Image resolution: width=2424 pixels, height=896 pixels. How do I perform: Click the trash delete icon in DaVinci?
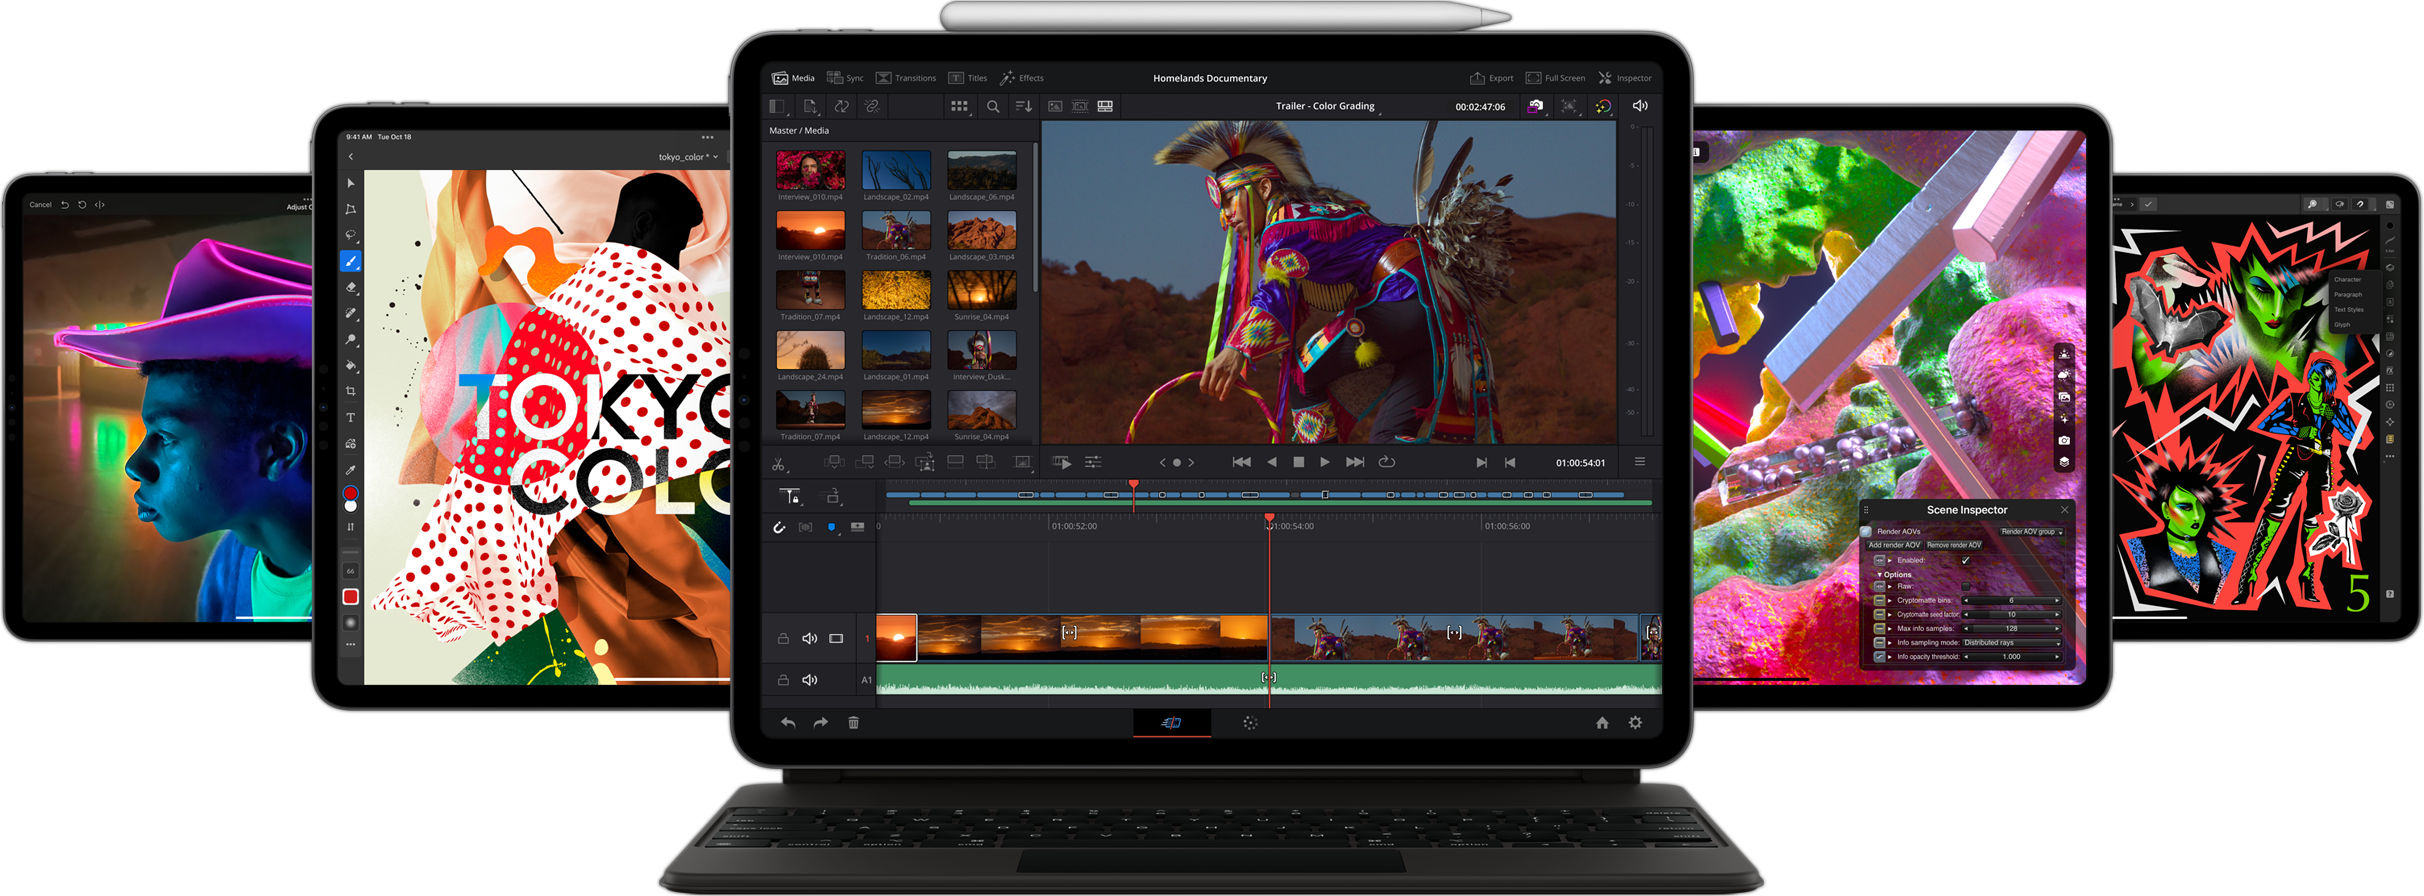pyautogui.click(x=853, y=723)
